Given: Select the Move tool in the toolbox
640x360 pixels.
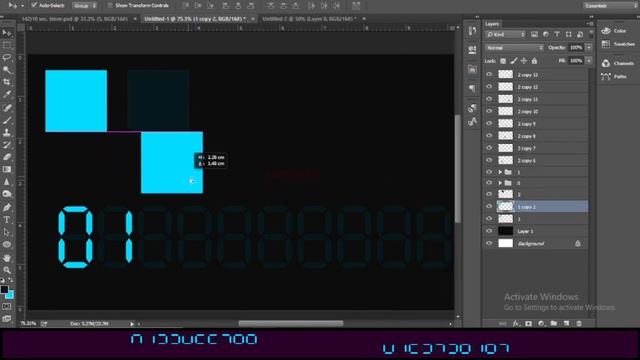Looking at the screenshot, I should tap(7, 33).
